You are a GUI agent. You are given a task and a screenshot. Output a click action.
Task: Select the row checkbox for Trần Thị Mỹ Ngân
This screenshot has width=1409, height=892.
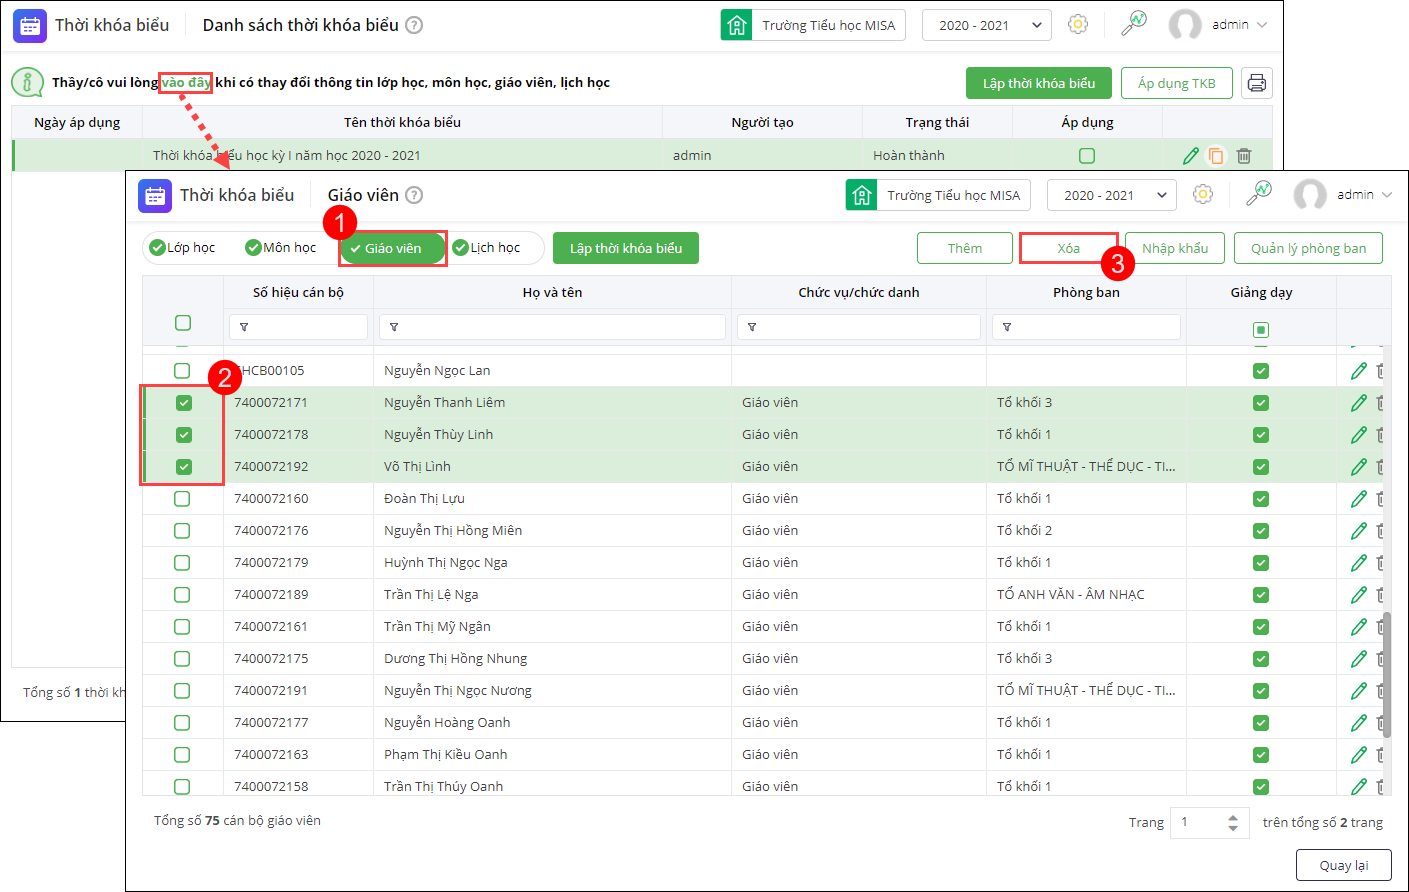(x=182, y=627)
